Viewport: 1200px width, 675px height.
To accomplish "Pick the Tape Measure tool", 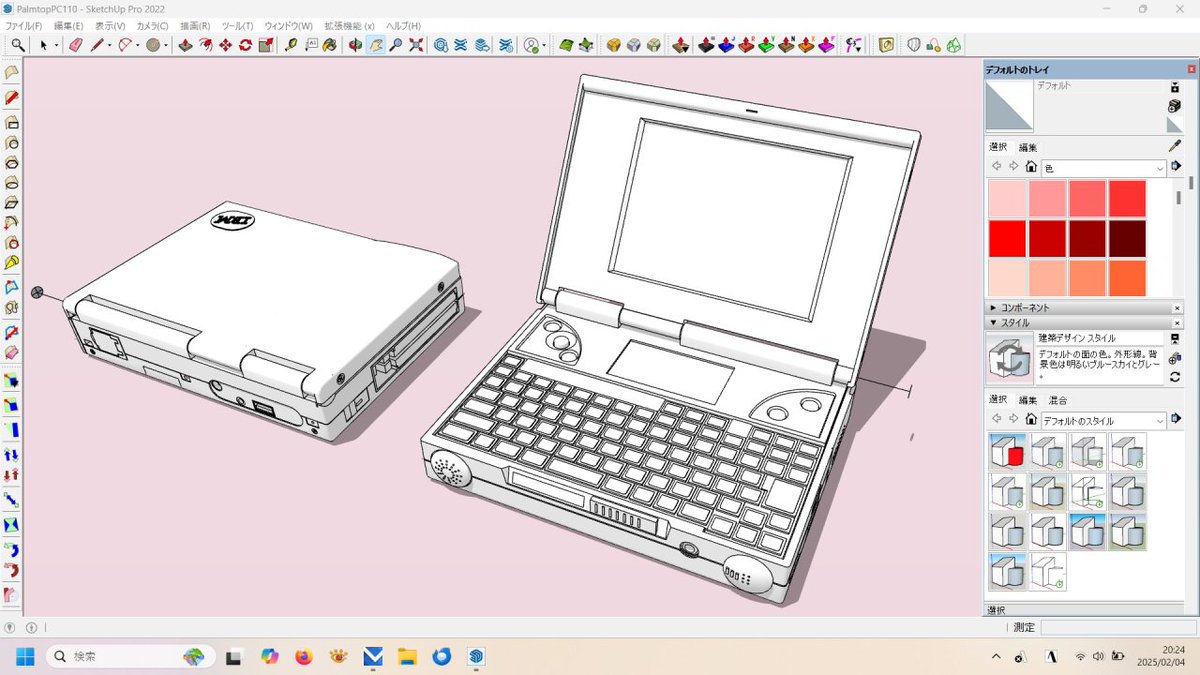I will (x=291, y=45).
